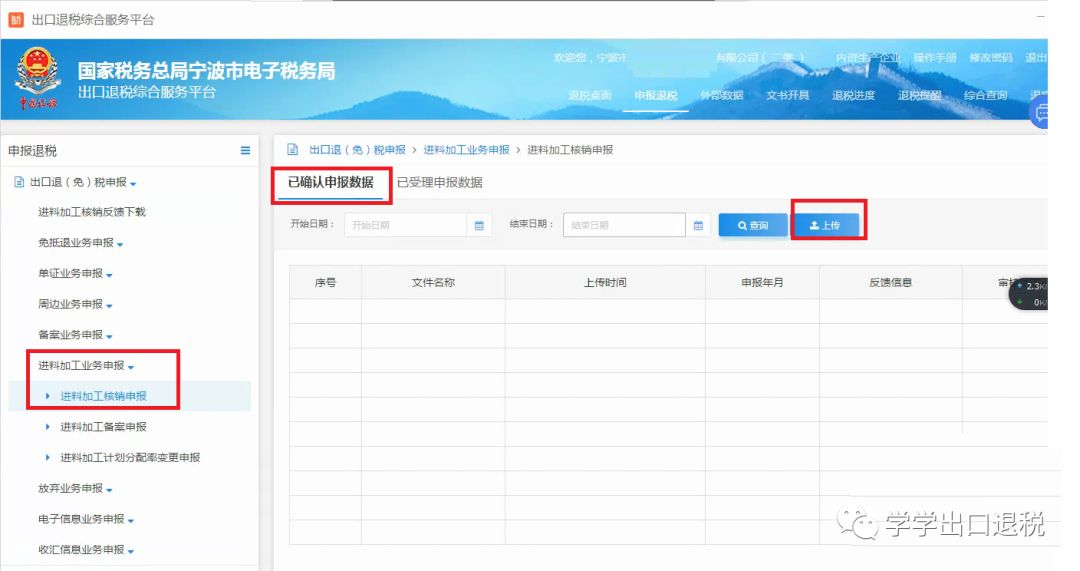Select 进料加工计划分配率变更申报 in the sidebar
This screenshot has height=571, width=1080.
click(130, 457)
